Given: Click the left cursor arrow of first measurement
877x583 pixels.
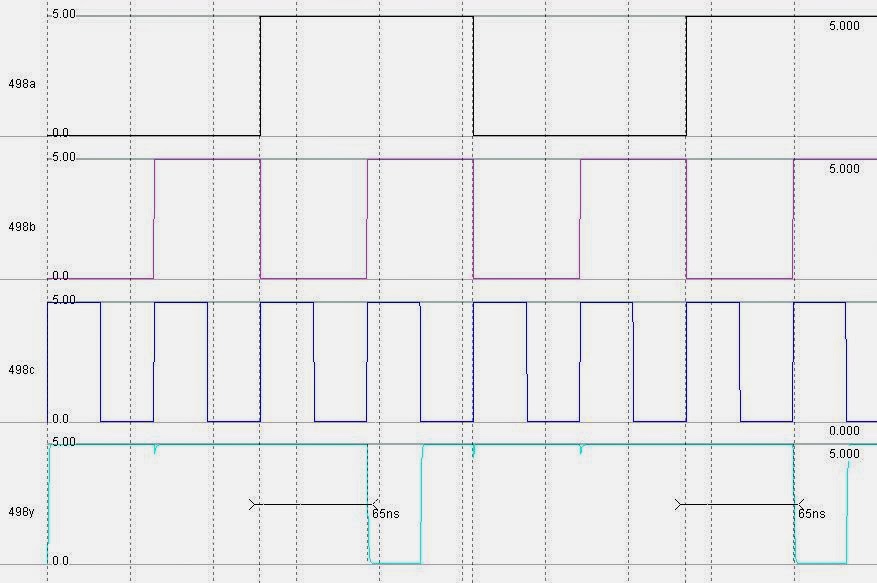Looking at the screenshot, I should 251,504.
